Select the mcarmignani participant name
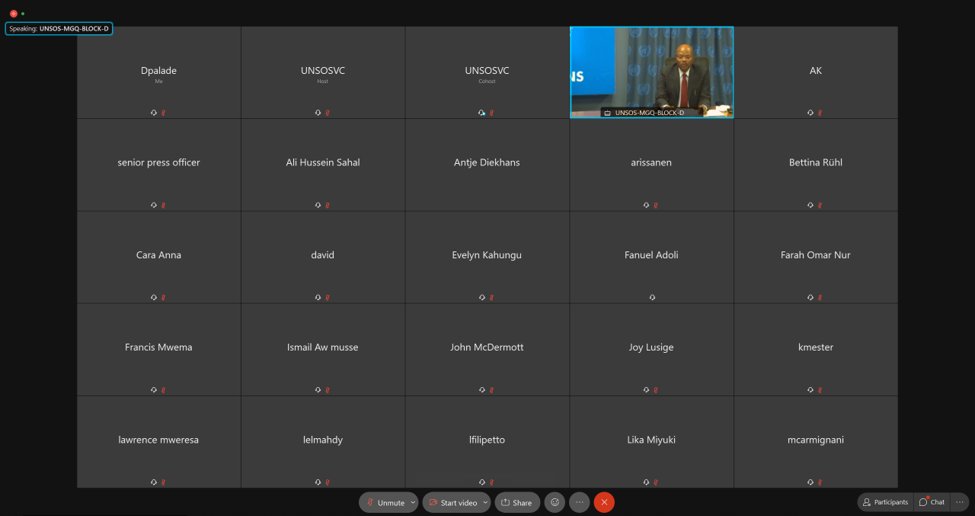Image resolution: width=975 pixels, height=516 pixels. [x=815, y=440]
